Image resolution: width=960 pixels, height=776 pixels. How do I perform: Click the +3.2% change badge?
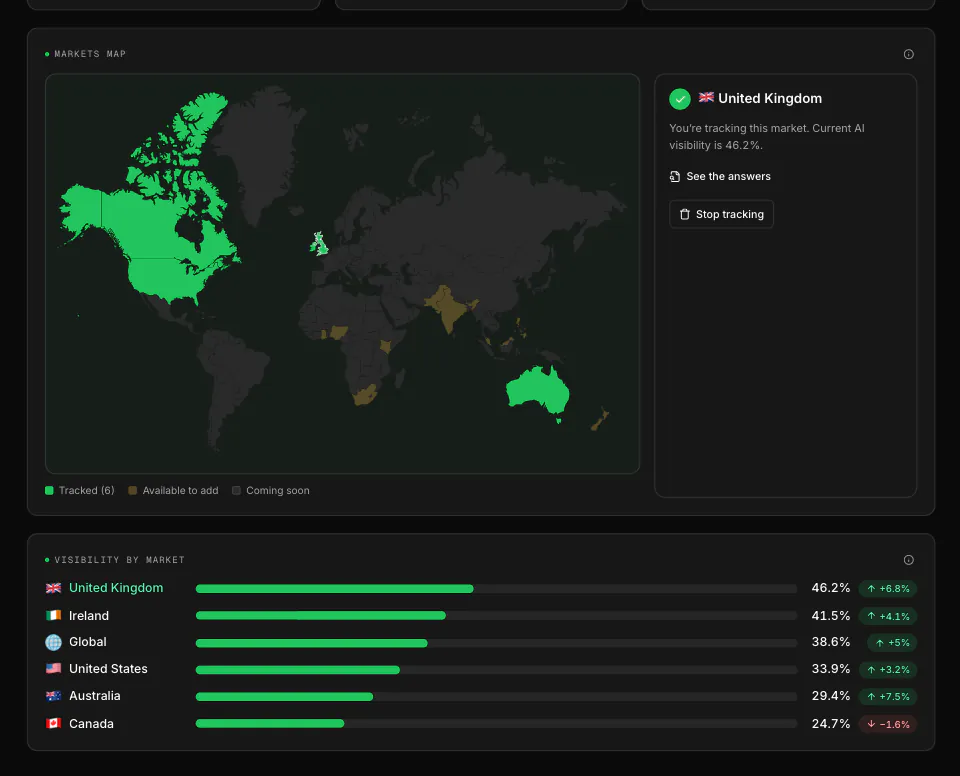point(888,669)
